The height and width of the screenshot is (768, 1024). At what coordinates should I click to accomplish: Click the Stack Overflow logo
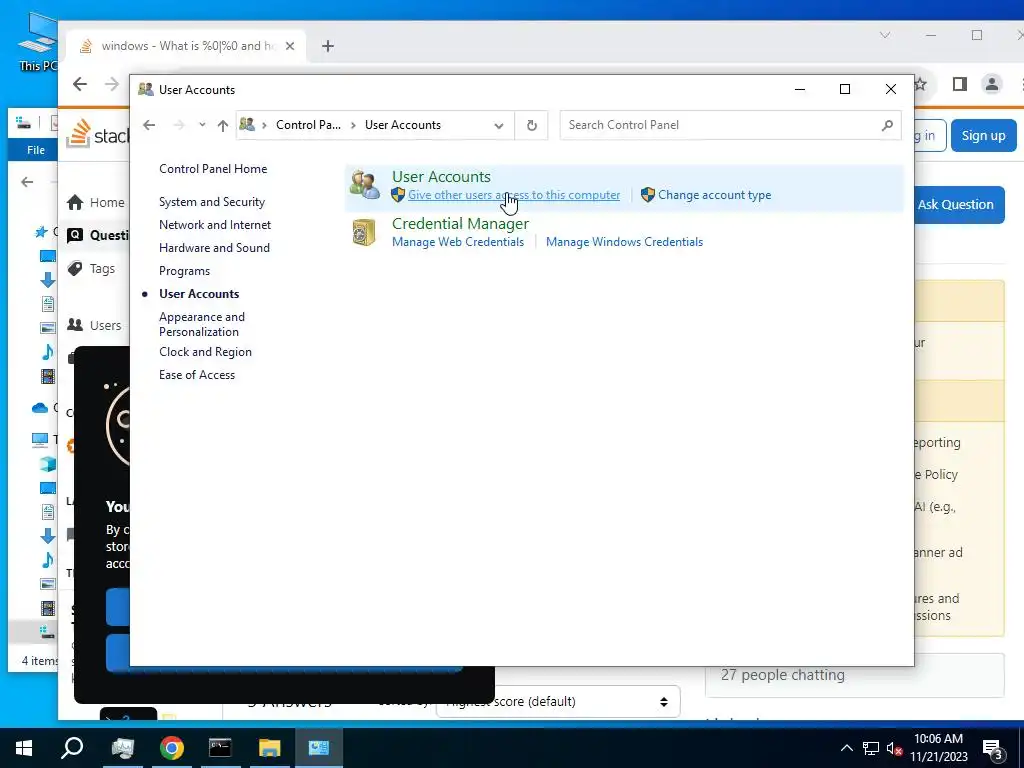tap(98, 134)
